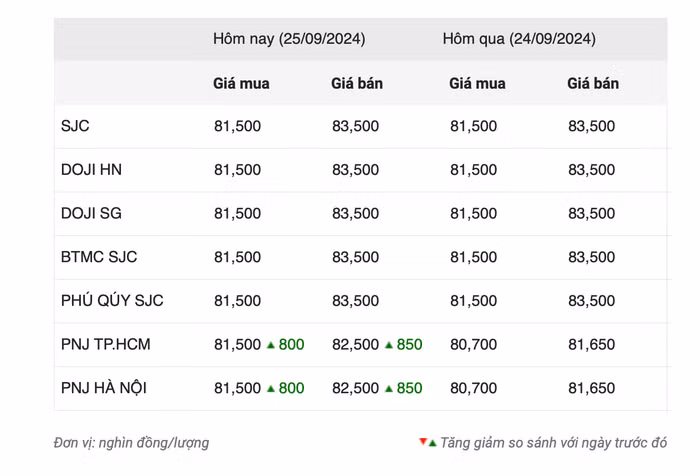Select the SJC row label

pyautogui.click(x=76, y=127)
